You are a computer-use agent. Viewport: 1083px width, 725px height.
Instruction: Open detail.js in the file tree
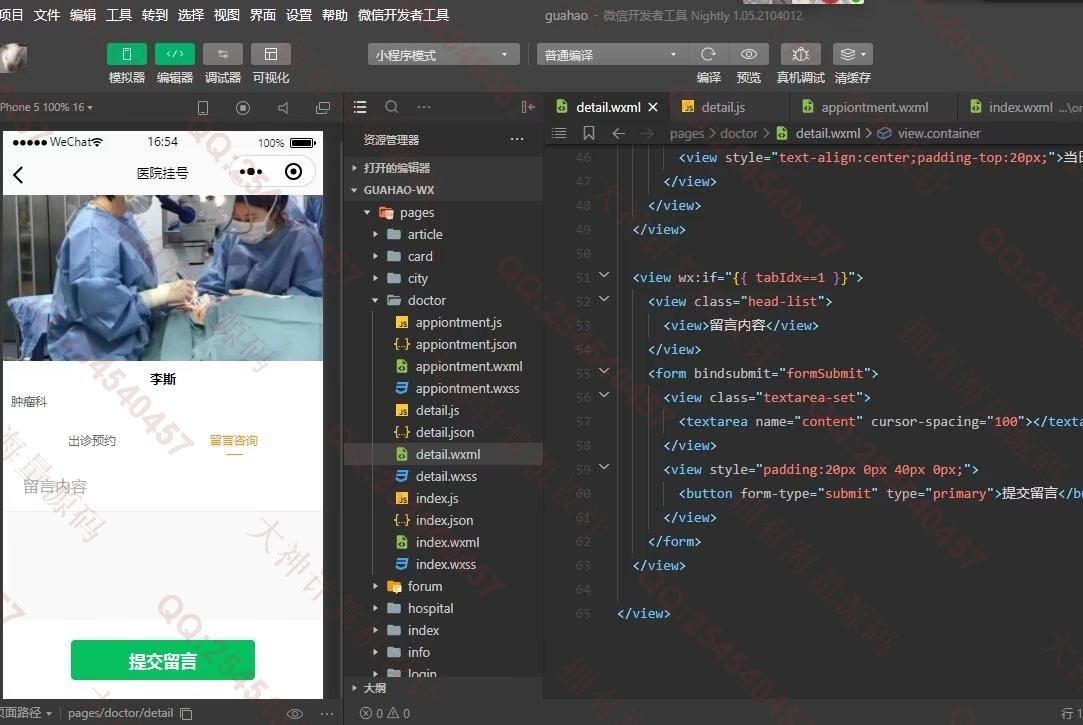pyautogui.click(x=442, y=410)
